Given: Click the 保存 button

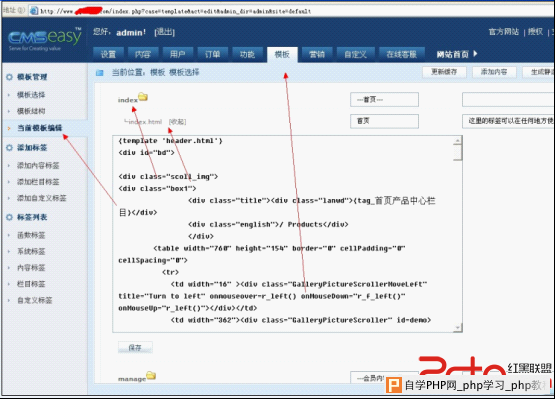Looking at the screenshot, I should pyautogui.click(x=135, y=347).
